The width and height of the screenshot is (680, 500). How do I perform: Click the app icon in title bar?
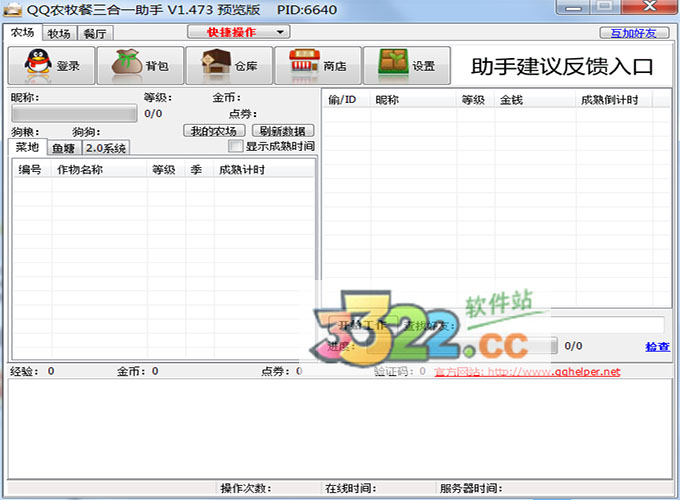pyautogui.click(x=15, y=10)
